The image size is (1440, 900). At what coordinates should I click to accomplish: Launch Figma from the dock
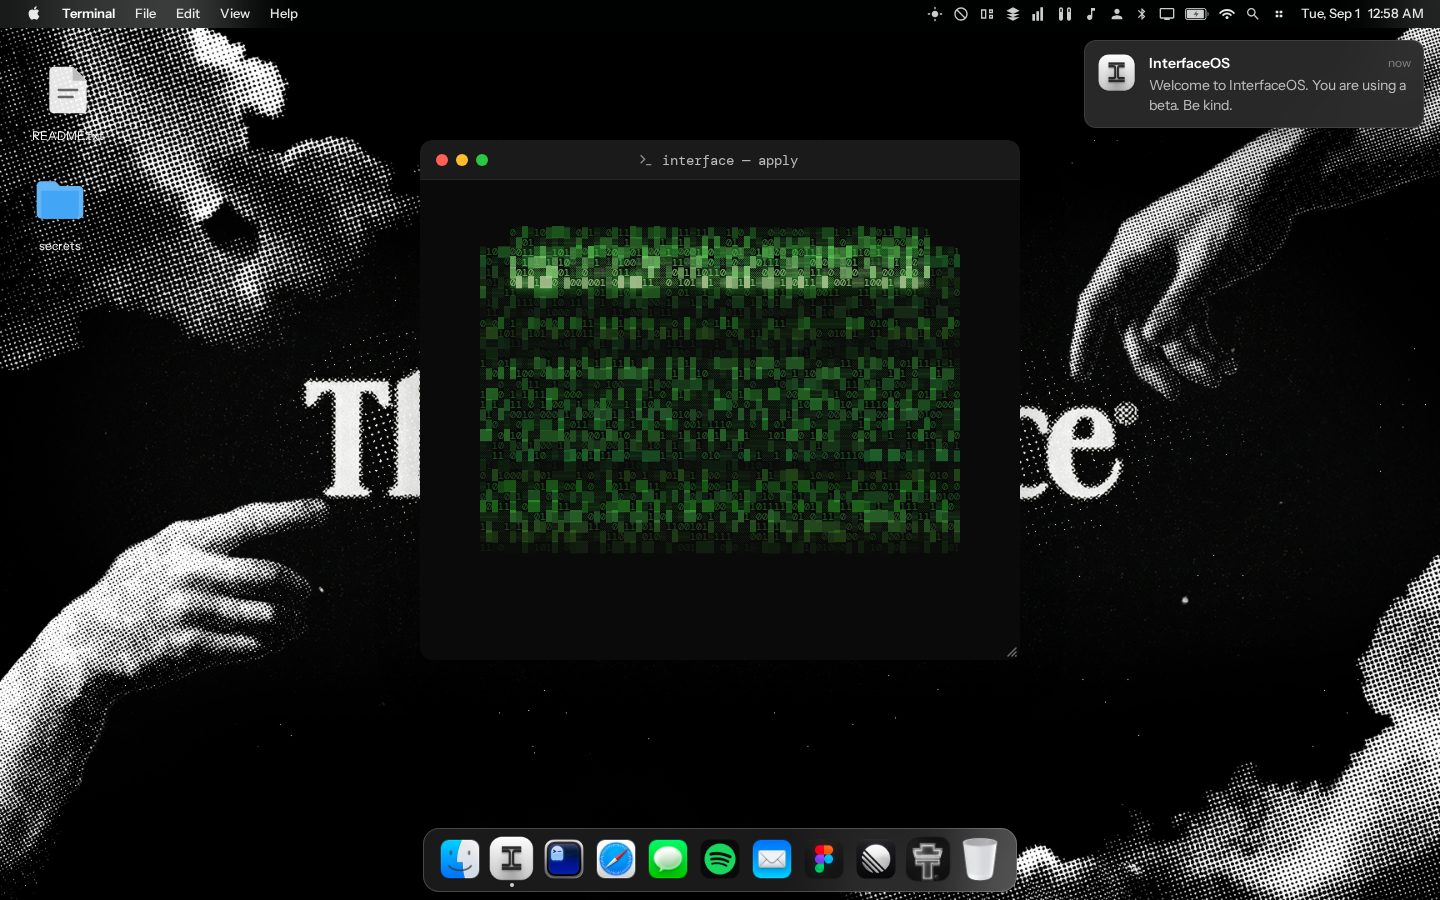pos(824,859)
